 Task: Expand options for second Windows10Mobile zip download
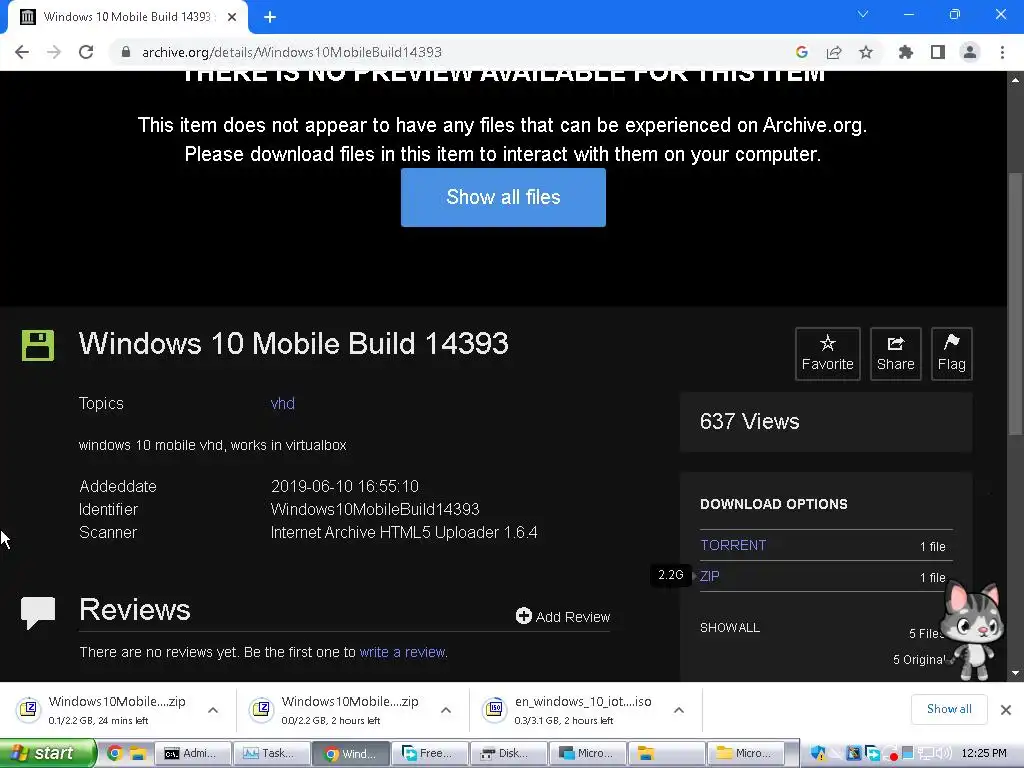446,710
